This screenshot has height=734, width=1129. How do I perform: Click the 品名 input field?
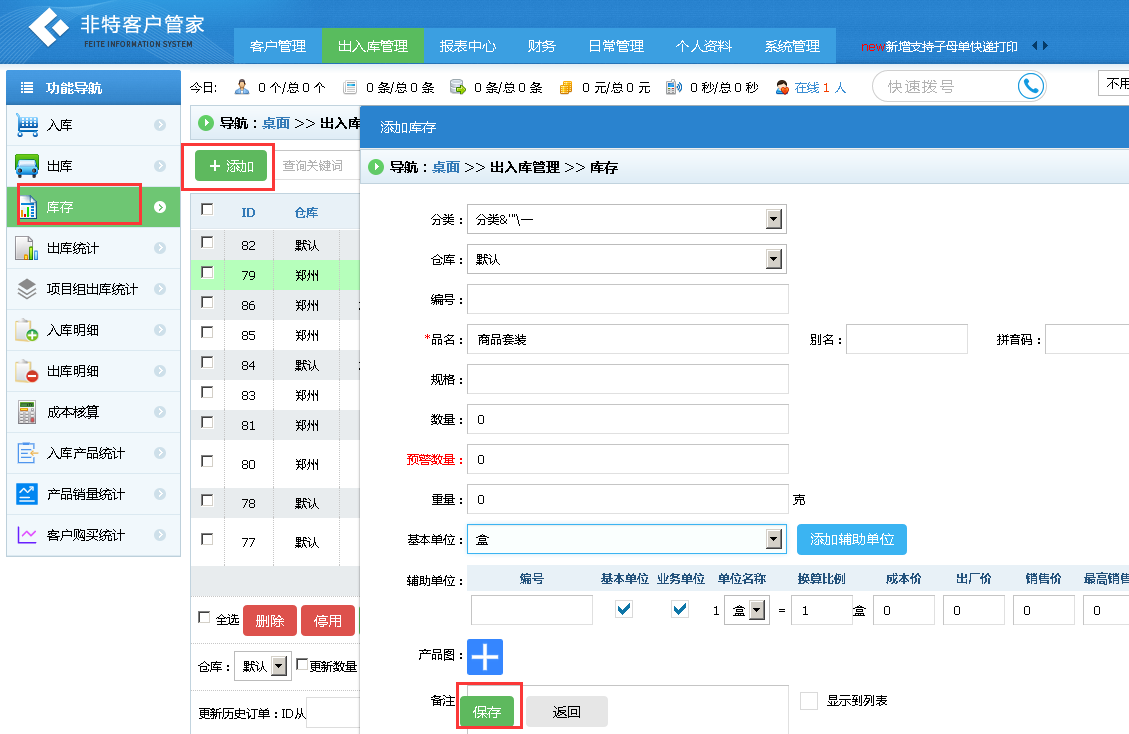point(627,339)
